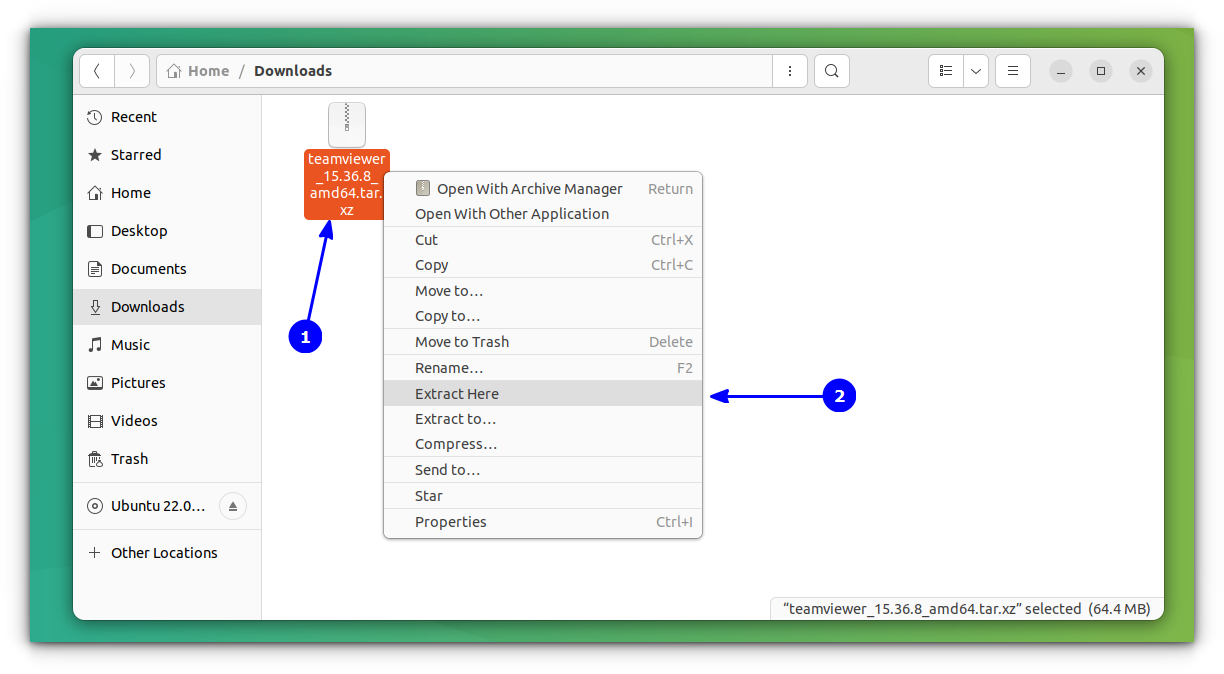The width and height of the screenshot is (1224, 674).
Task: Open search with the magnifier icon
Action: [x=832, y=71]
